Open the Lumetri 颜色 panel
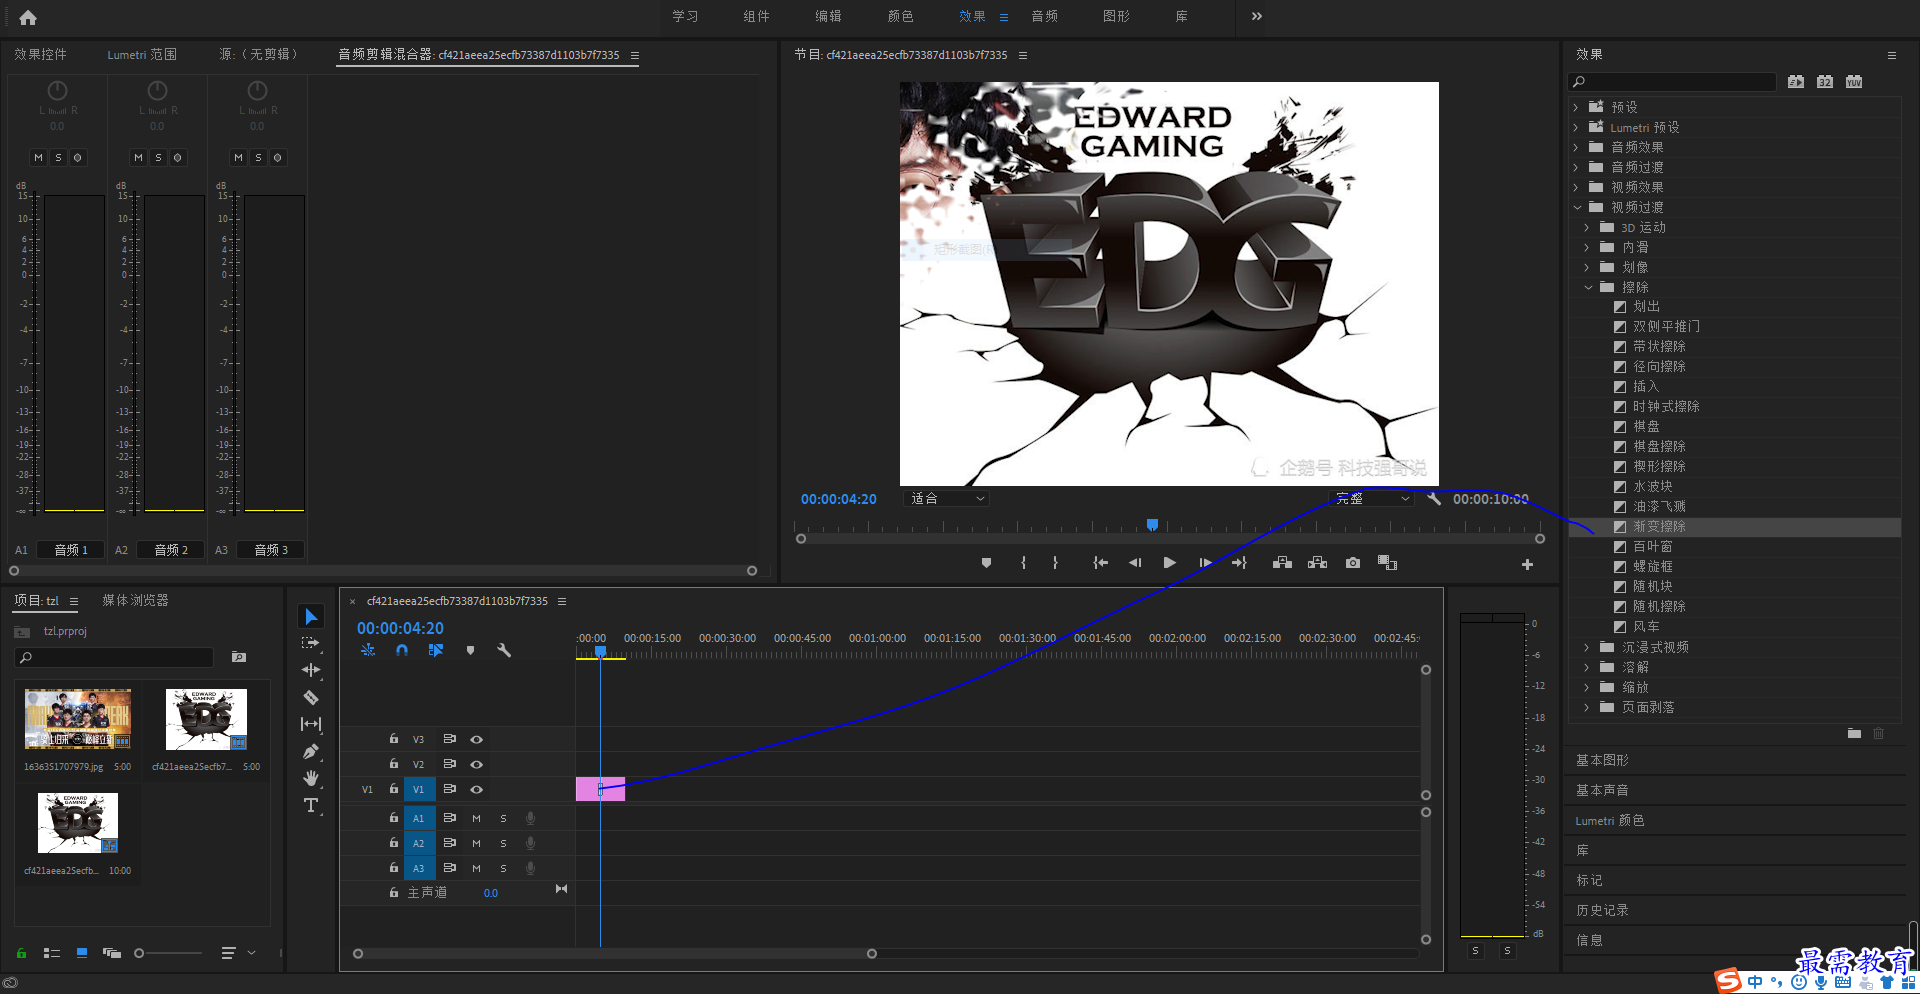Screen dimensions: 1920x994 1609,820
